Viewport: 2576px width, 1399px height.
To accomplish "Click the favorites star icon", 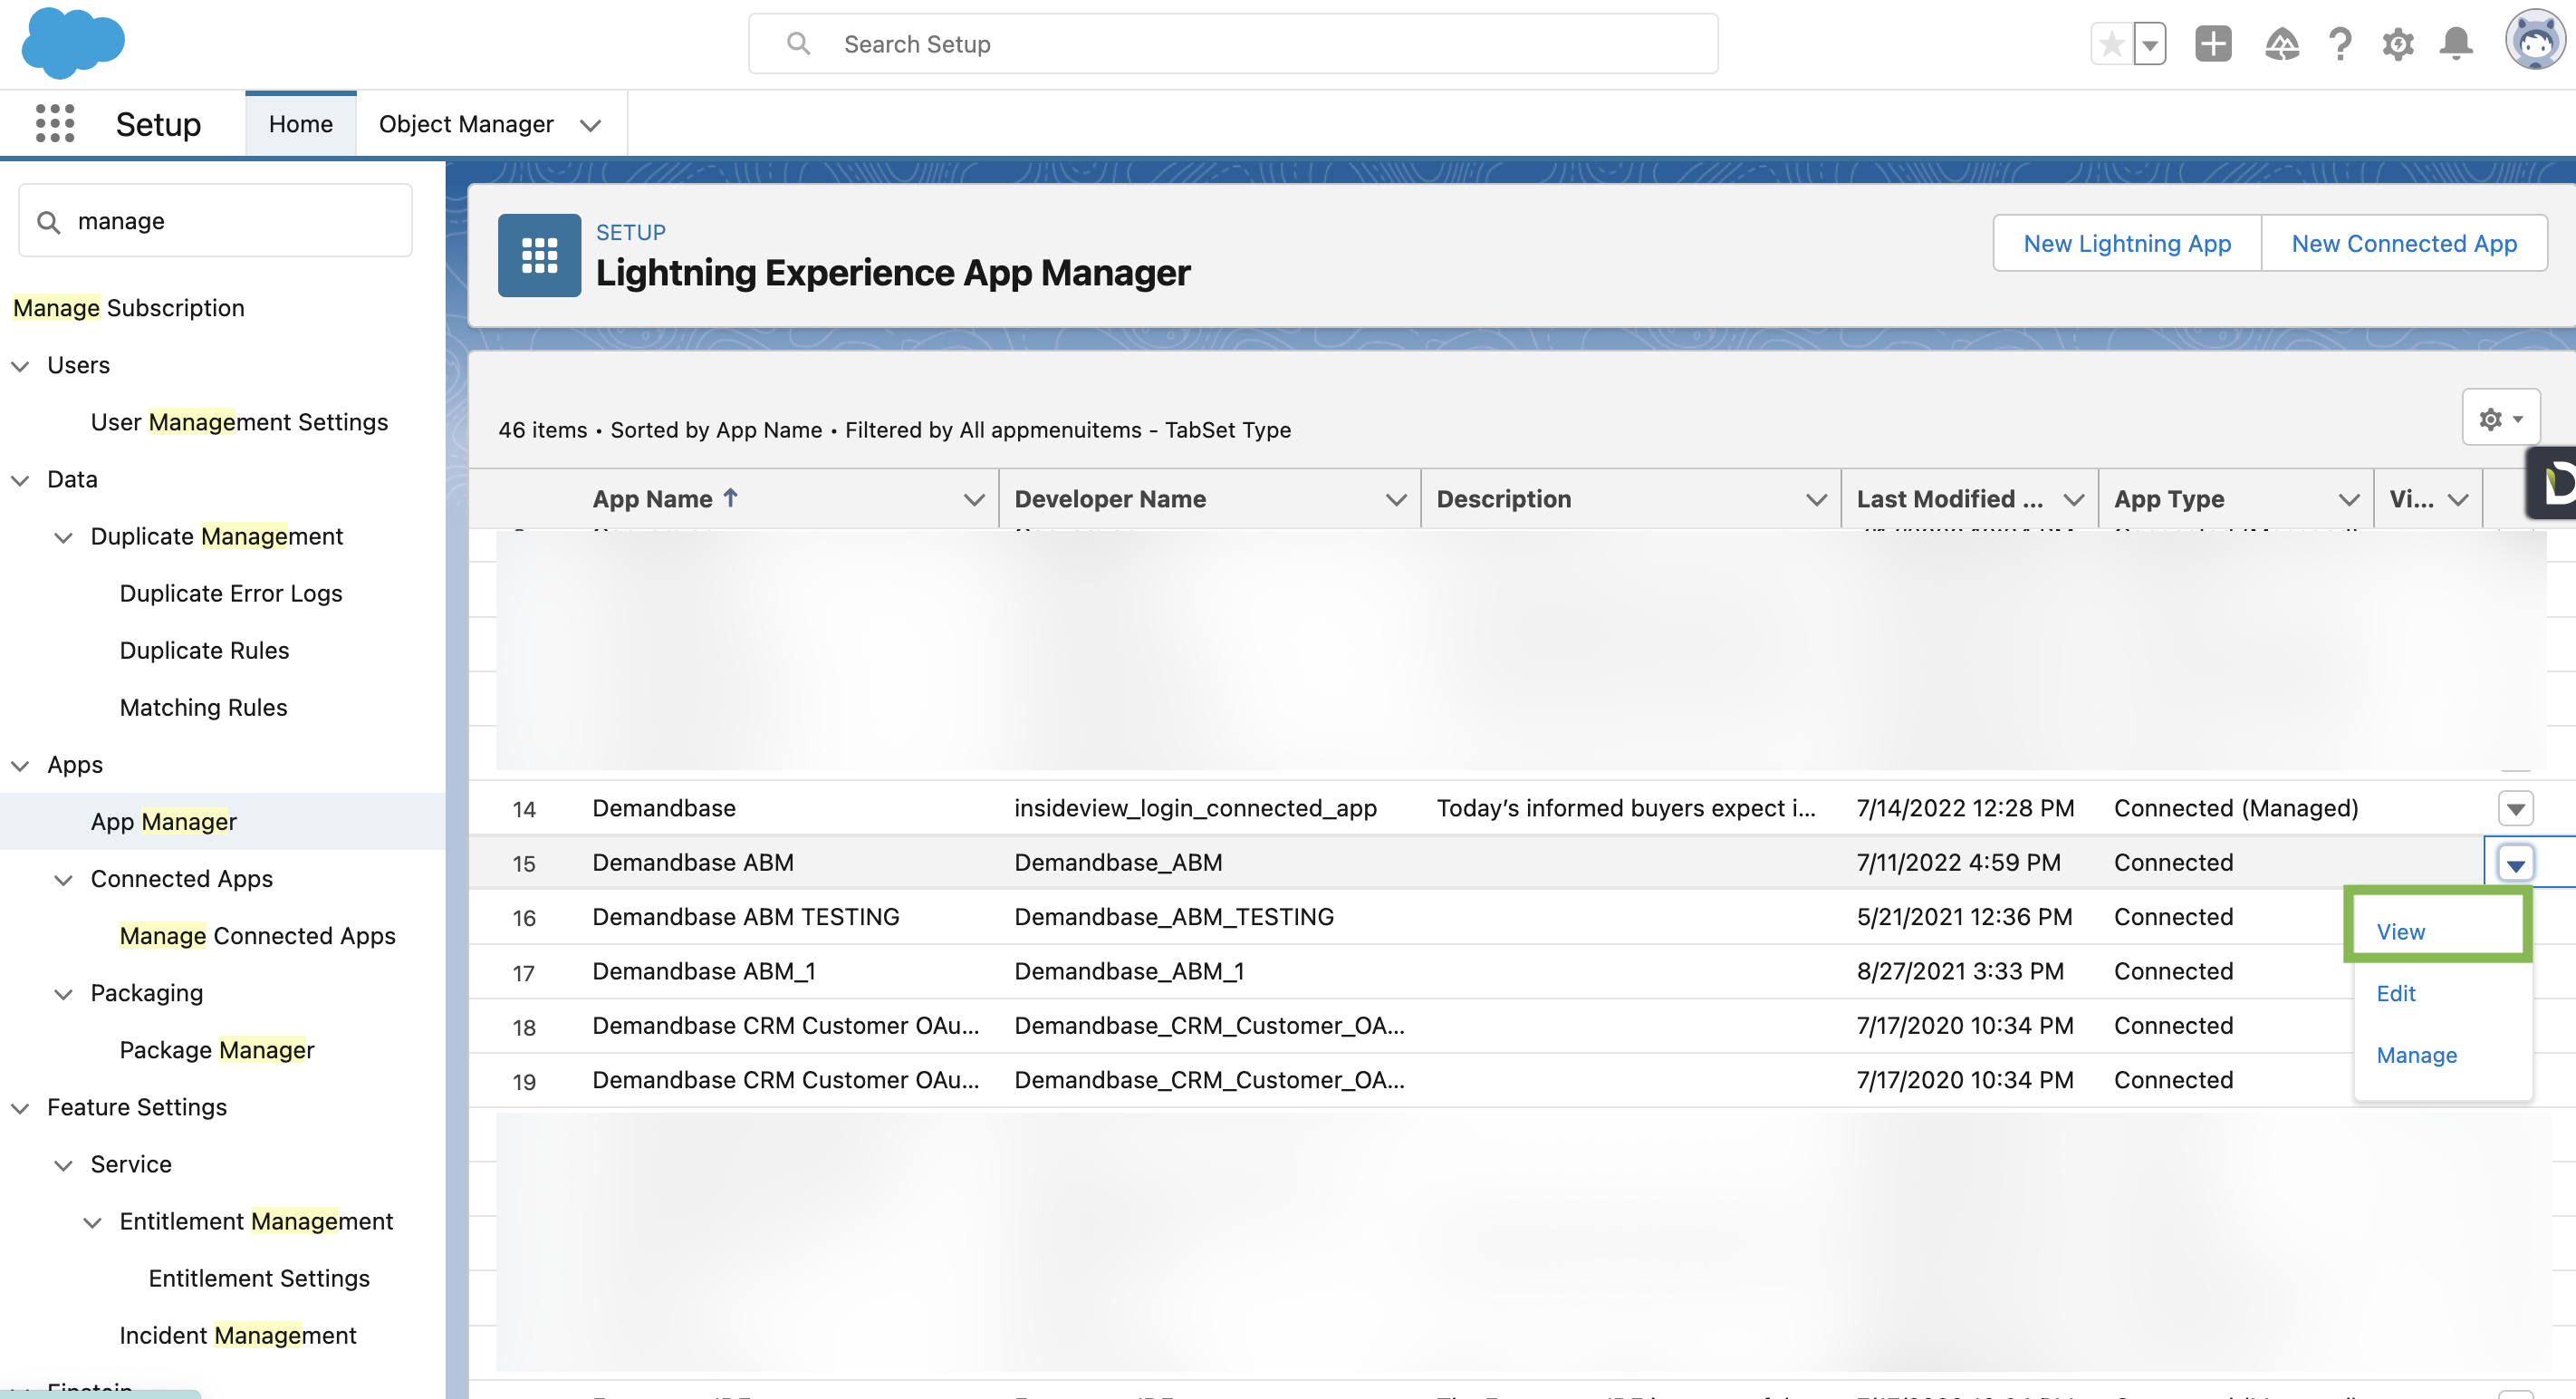I will pyautogui.click(x=2111, y=44).
